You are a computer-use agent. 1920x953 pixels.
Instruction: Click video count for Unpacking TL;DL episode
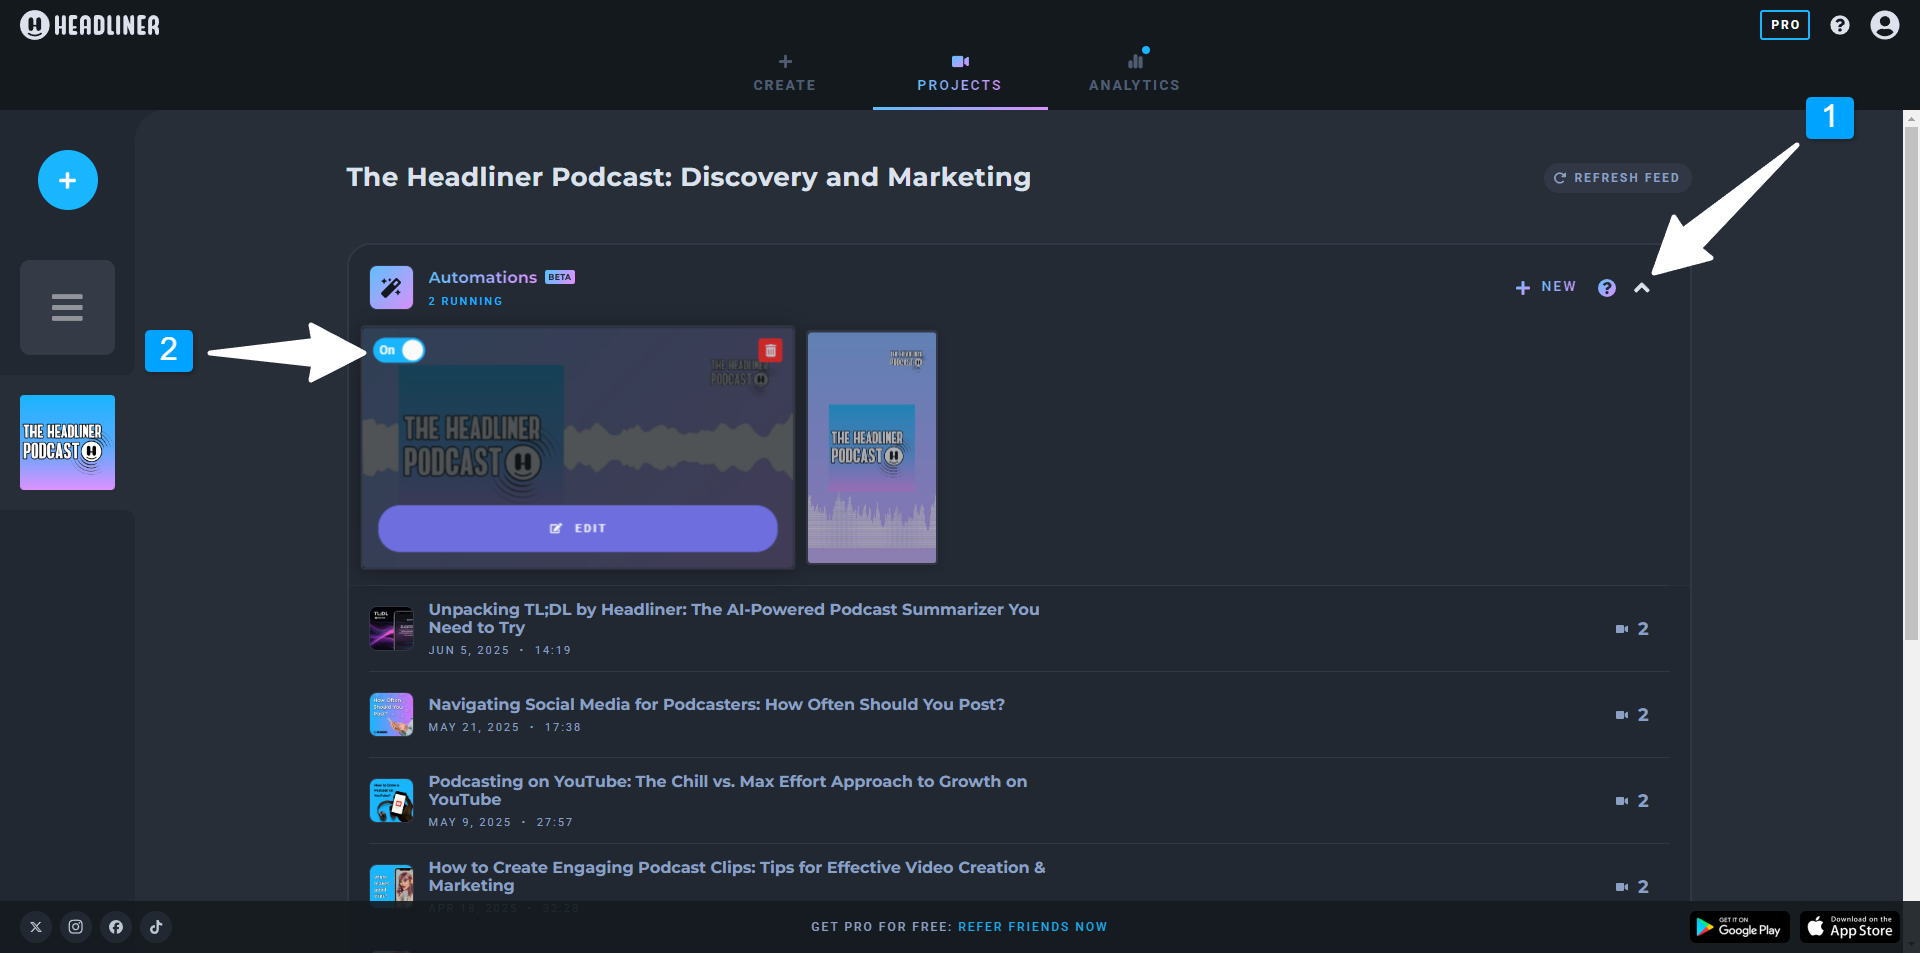tap(1632, 629)
